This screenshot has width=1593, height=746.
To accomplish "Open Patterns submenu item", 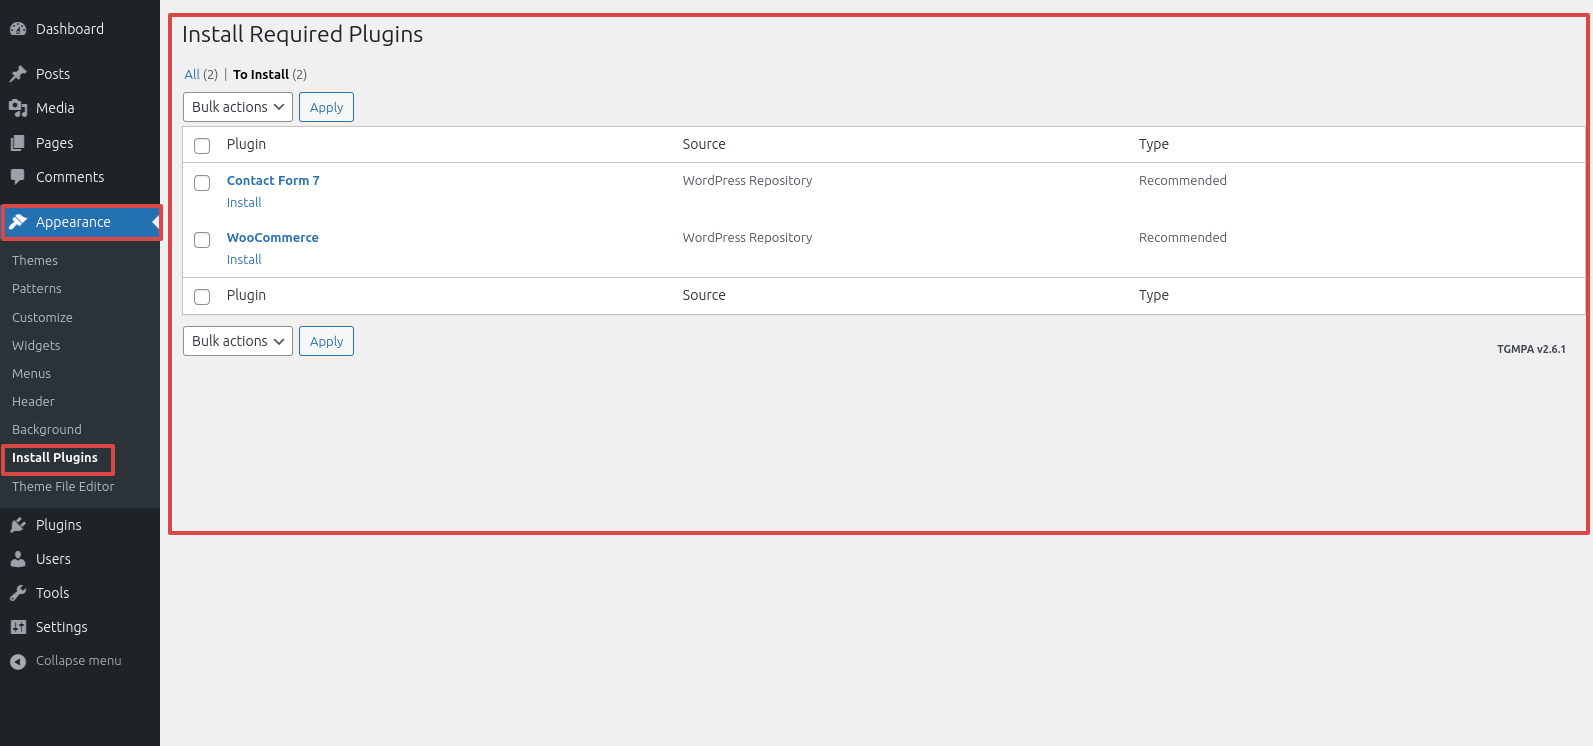I will [37, 289].
